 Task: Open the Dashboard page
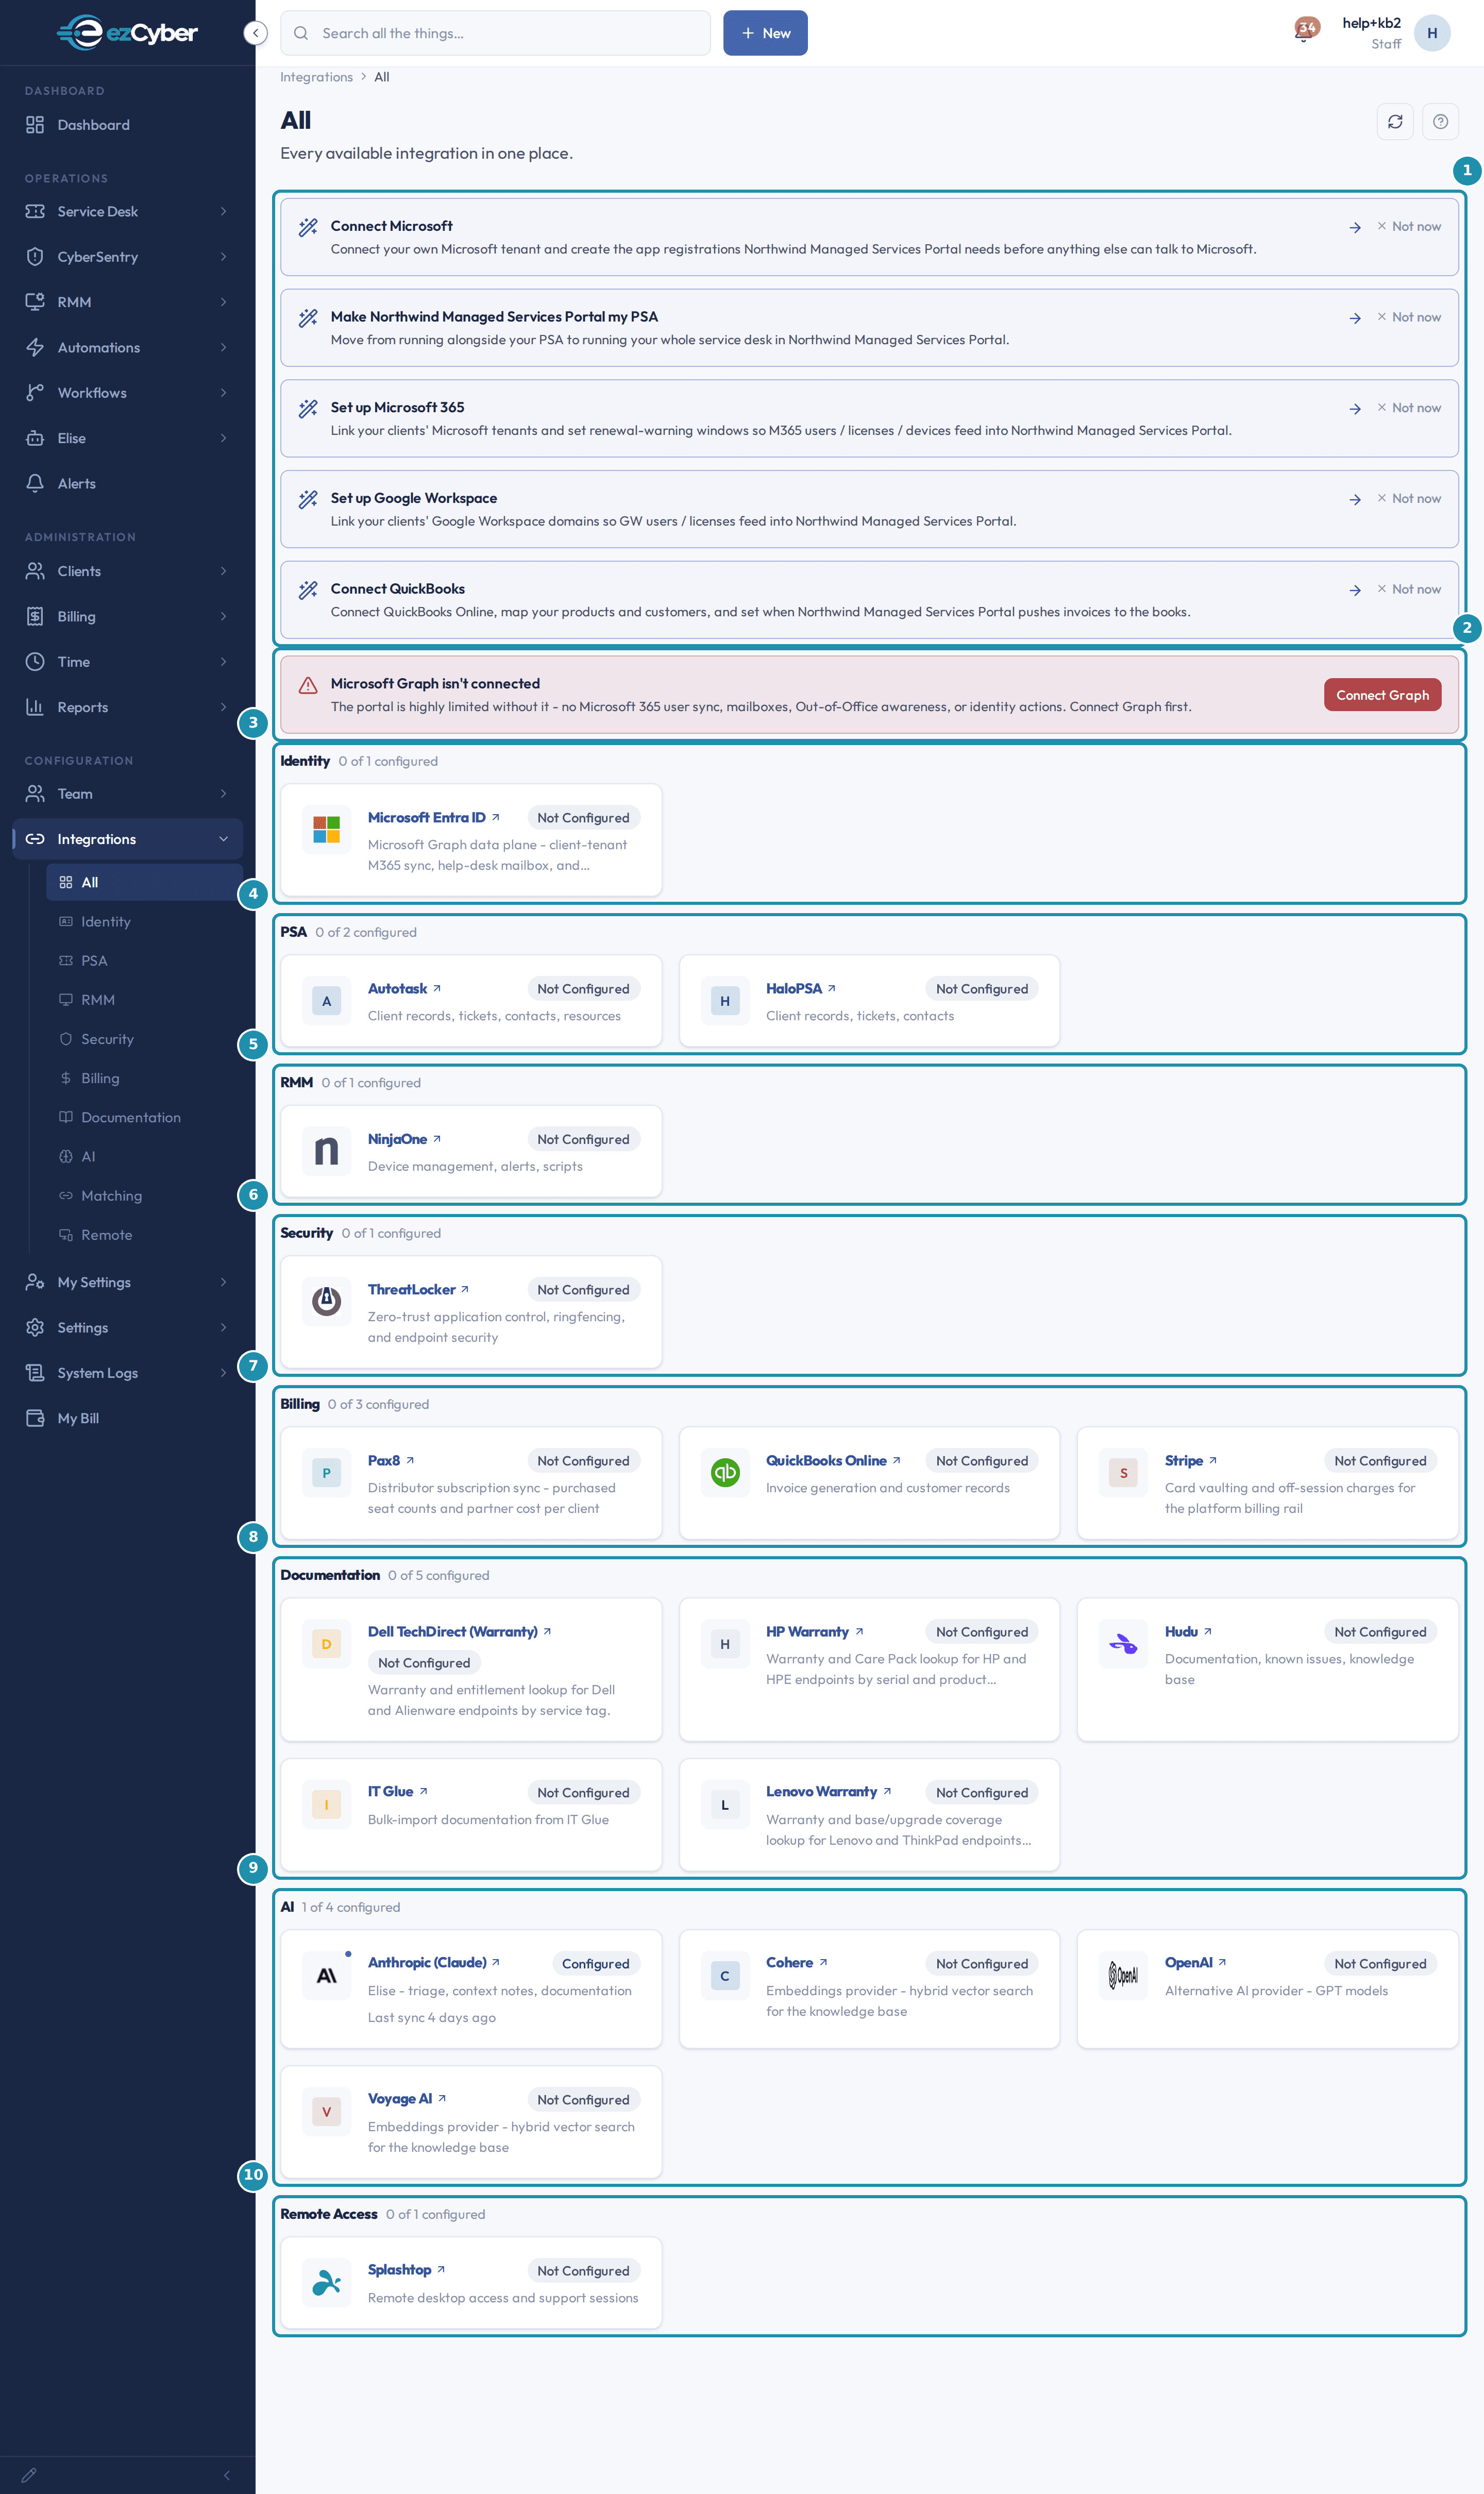click(x=128, y=125)
